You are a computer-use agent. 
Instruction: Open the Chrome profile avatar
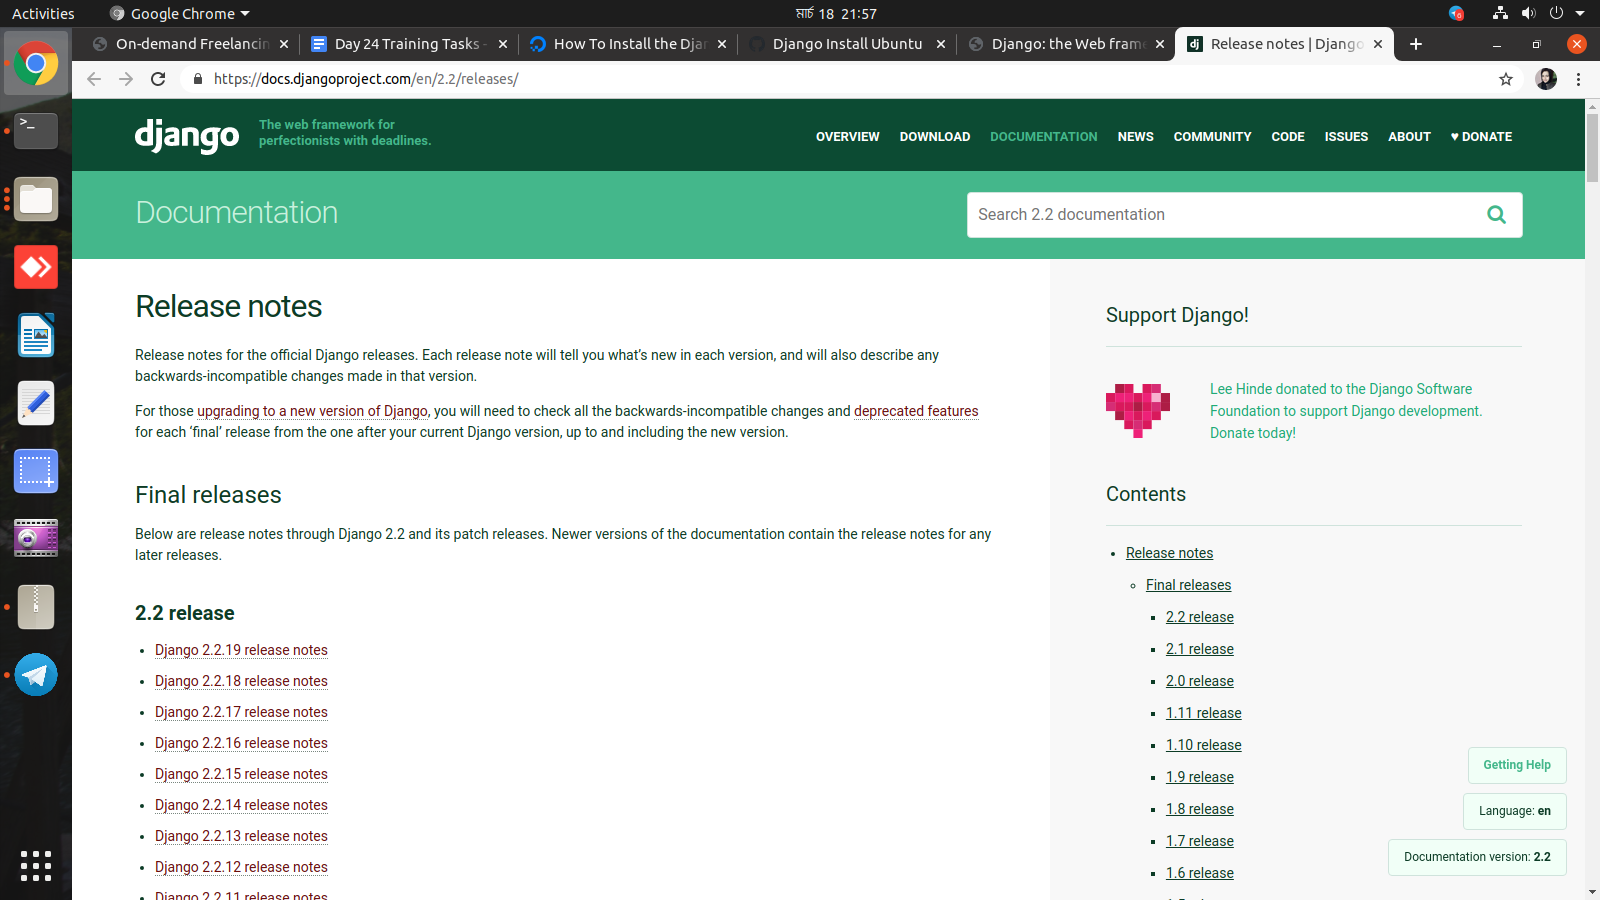click(x=1546, y=79)
